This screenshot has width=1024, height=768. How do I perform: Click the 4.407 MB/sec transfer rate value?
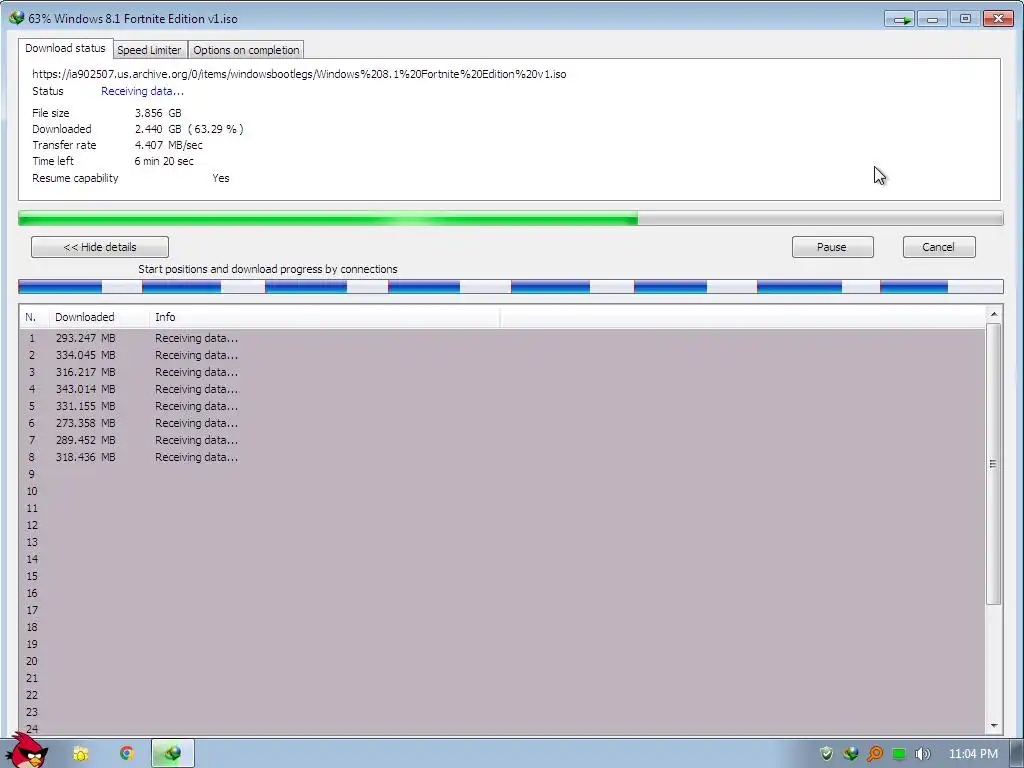point(168,145)
